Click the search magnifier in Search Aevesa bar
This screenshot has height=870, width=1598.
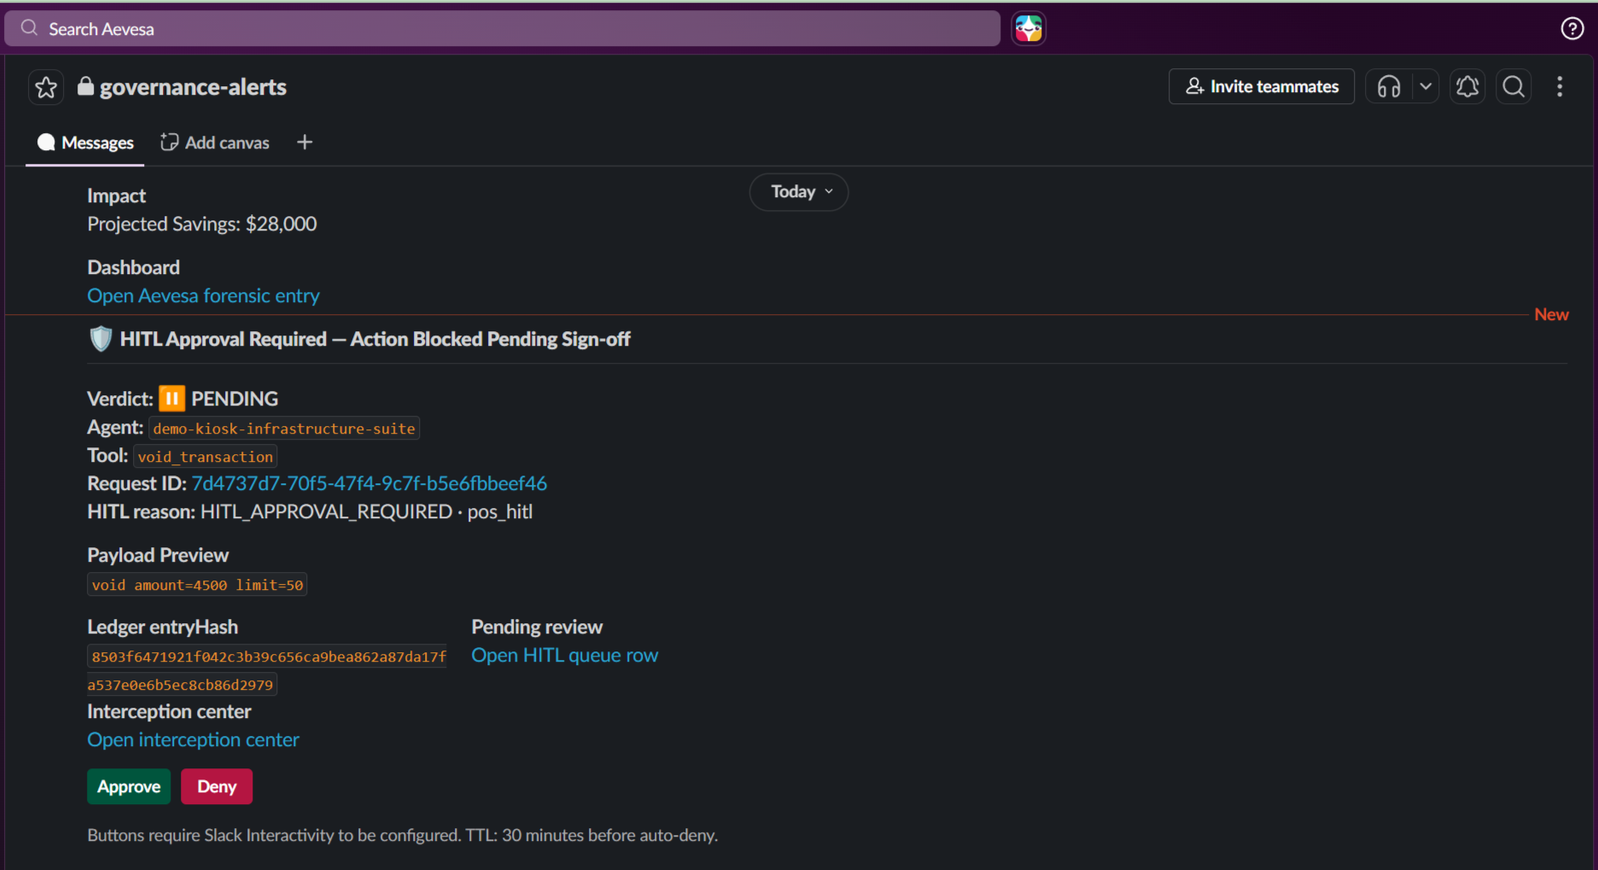click(x=29, y=28)
